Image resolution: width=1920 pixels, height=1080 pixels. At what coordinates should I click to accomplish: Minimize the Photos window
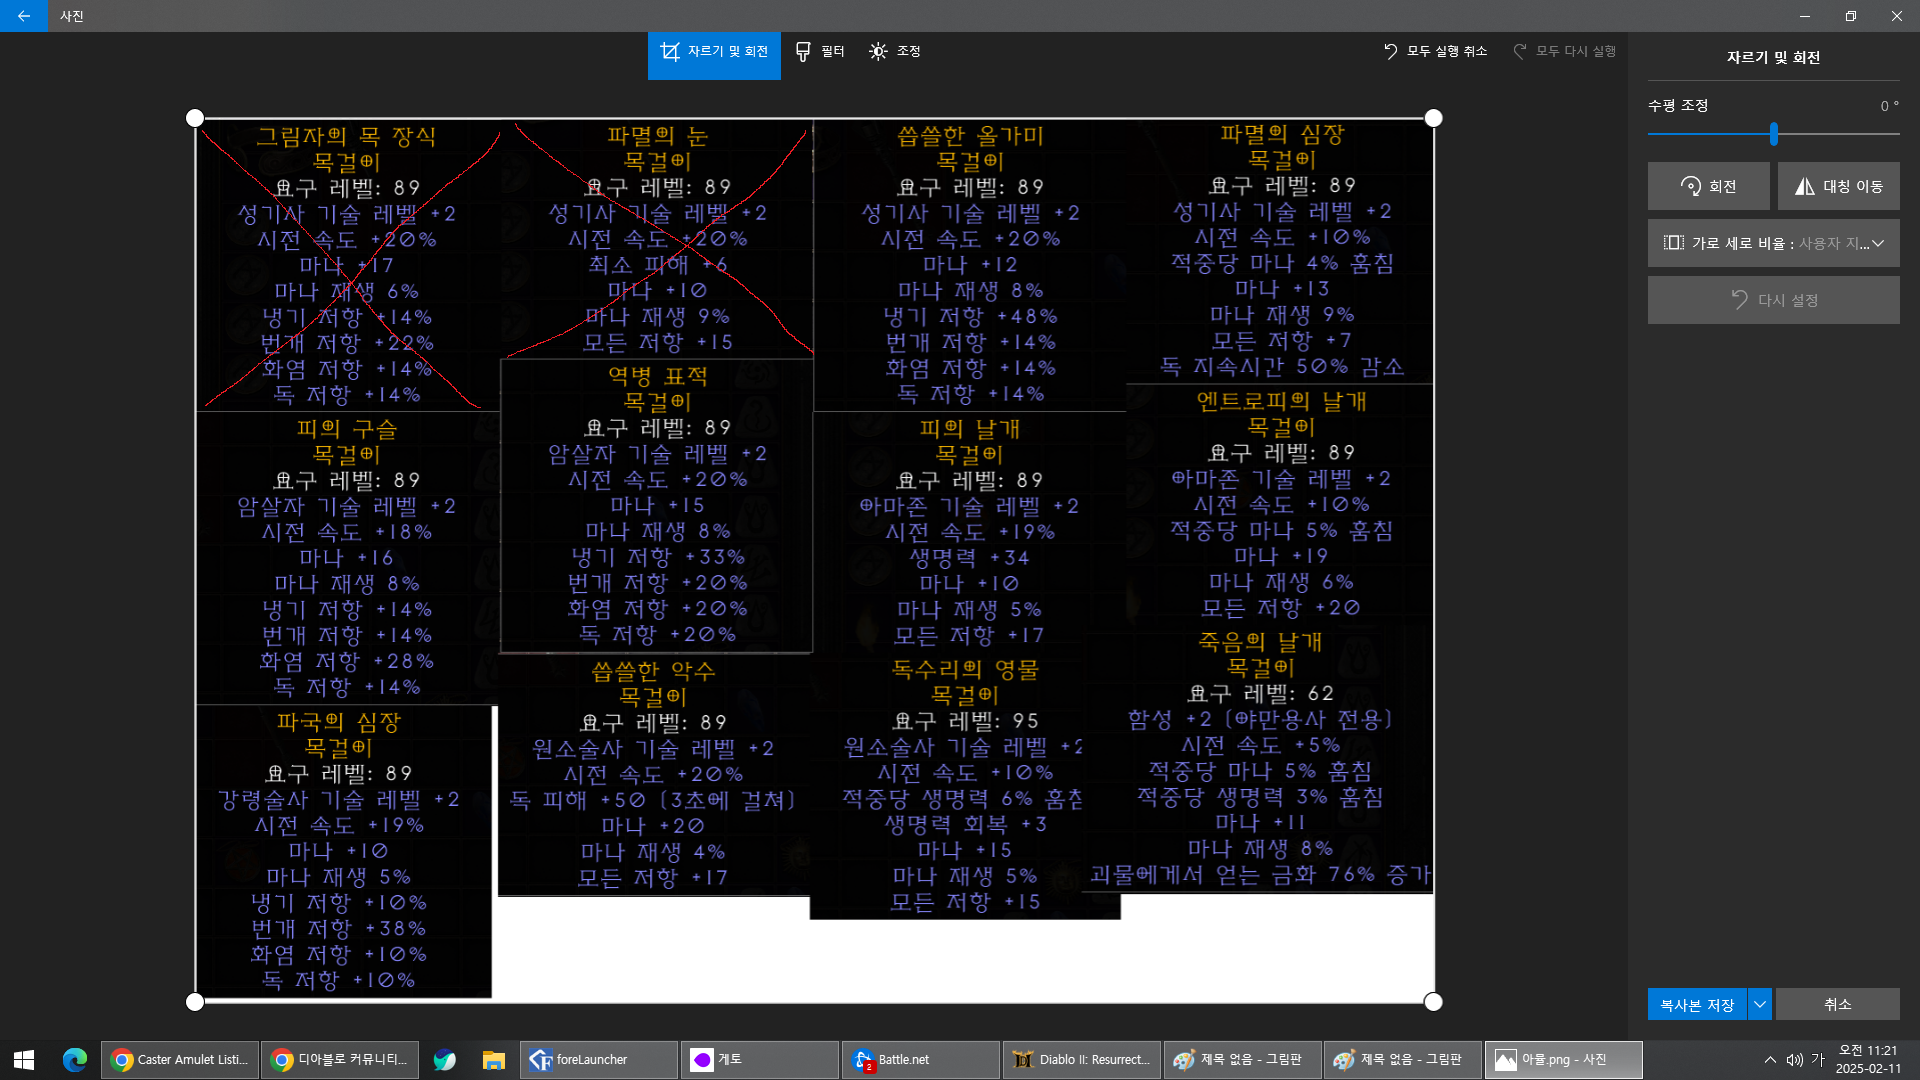(1804, 16)
